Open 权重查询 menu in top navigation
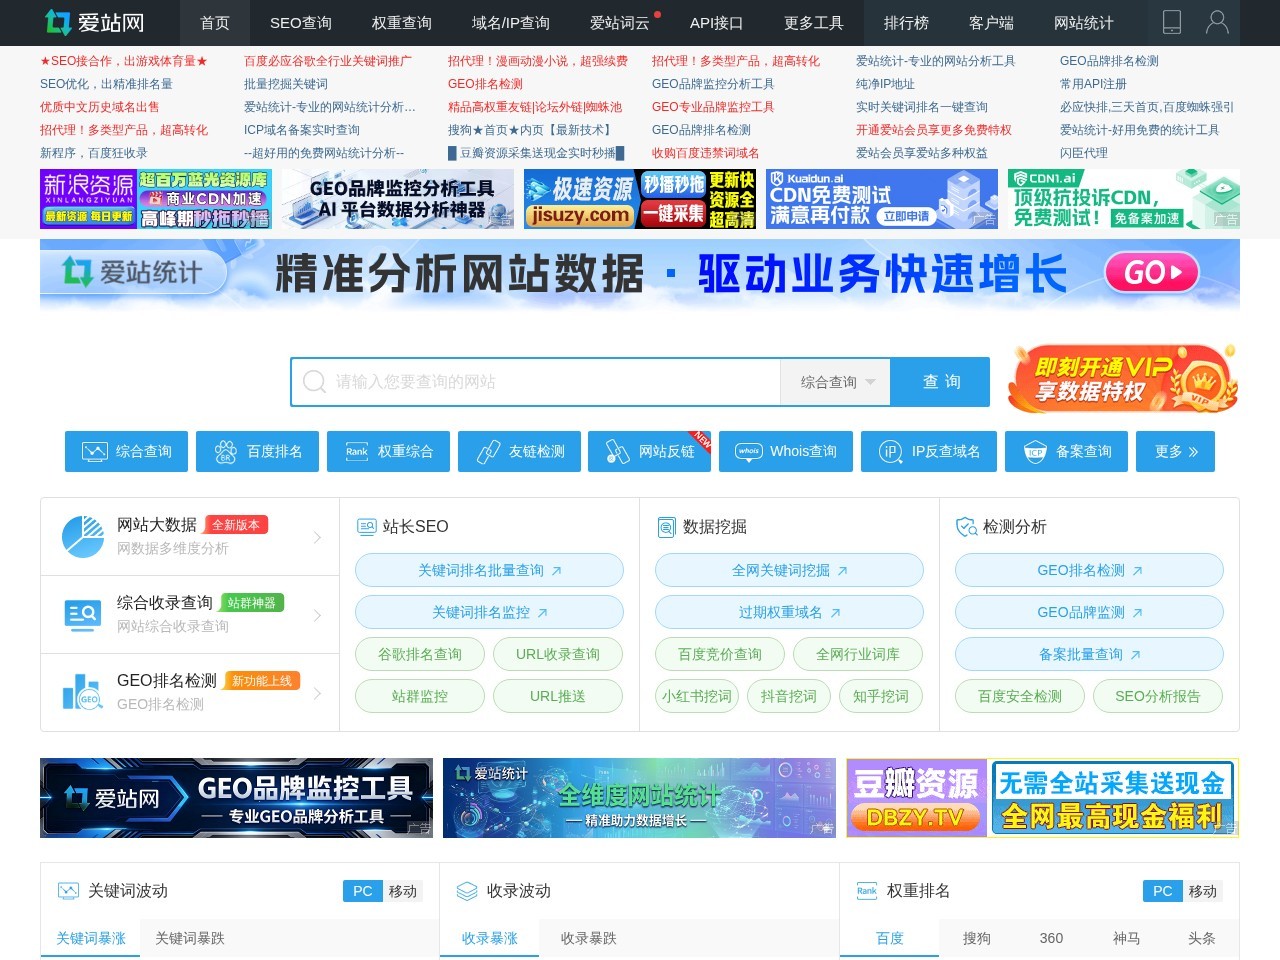The image size is (1280, 960). (x=402, y=23)
